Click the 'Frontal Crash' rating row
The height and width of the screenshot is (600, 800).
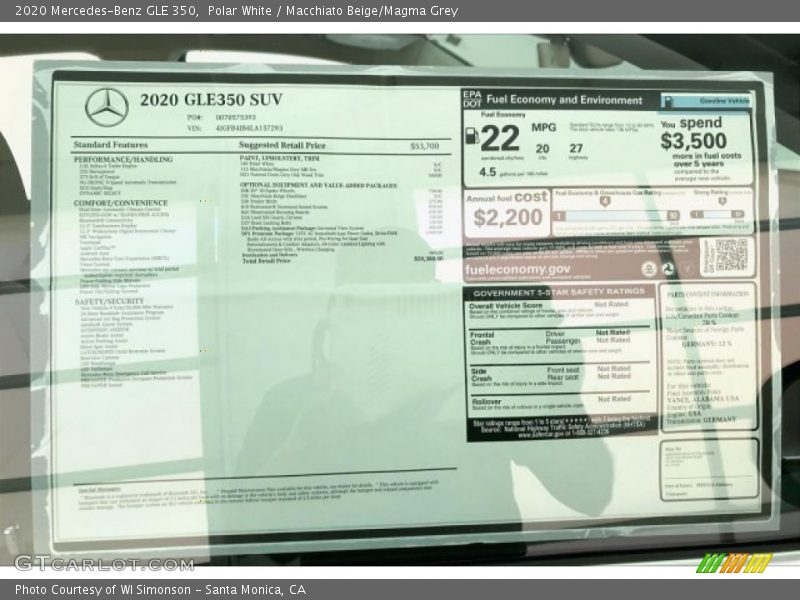point(559,343)
